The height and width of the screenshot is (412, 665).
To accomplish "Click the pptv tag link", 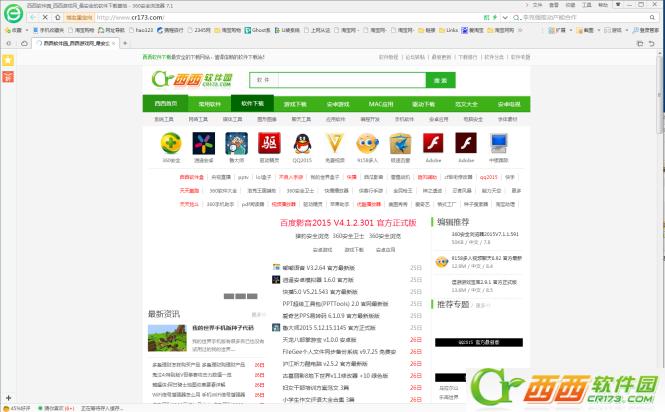I will coord(243,177).
